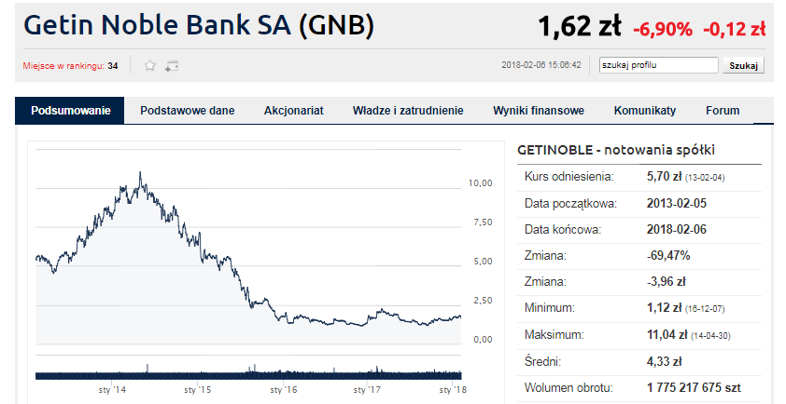Screen dimensions: 786x404
Task: Open the Komunikaty tab
Action: pos(645,111)
